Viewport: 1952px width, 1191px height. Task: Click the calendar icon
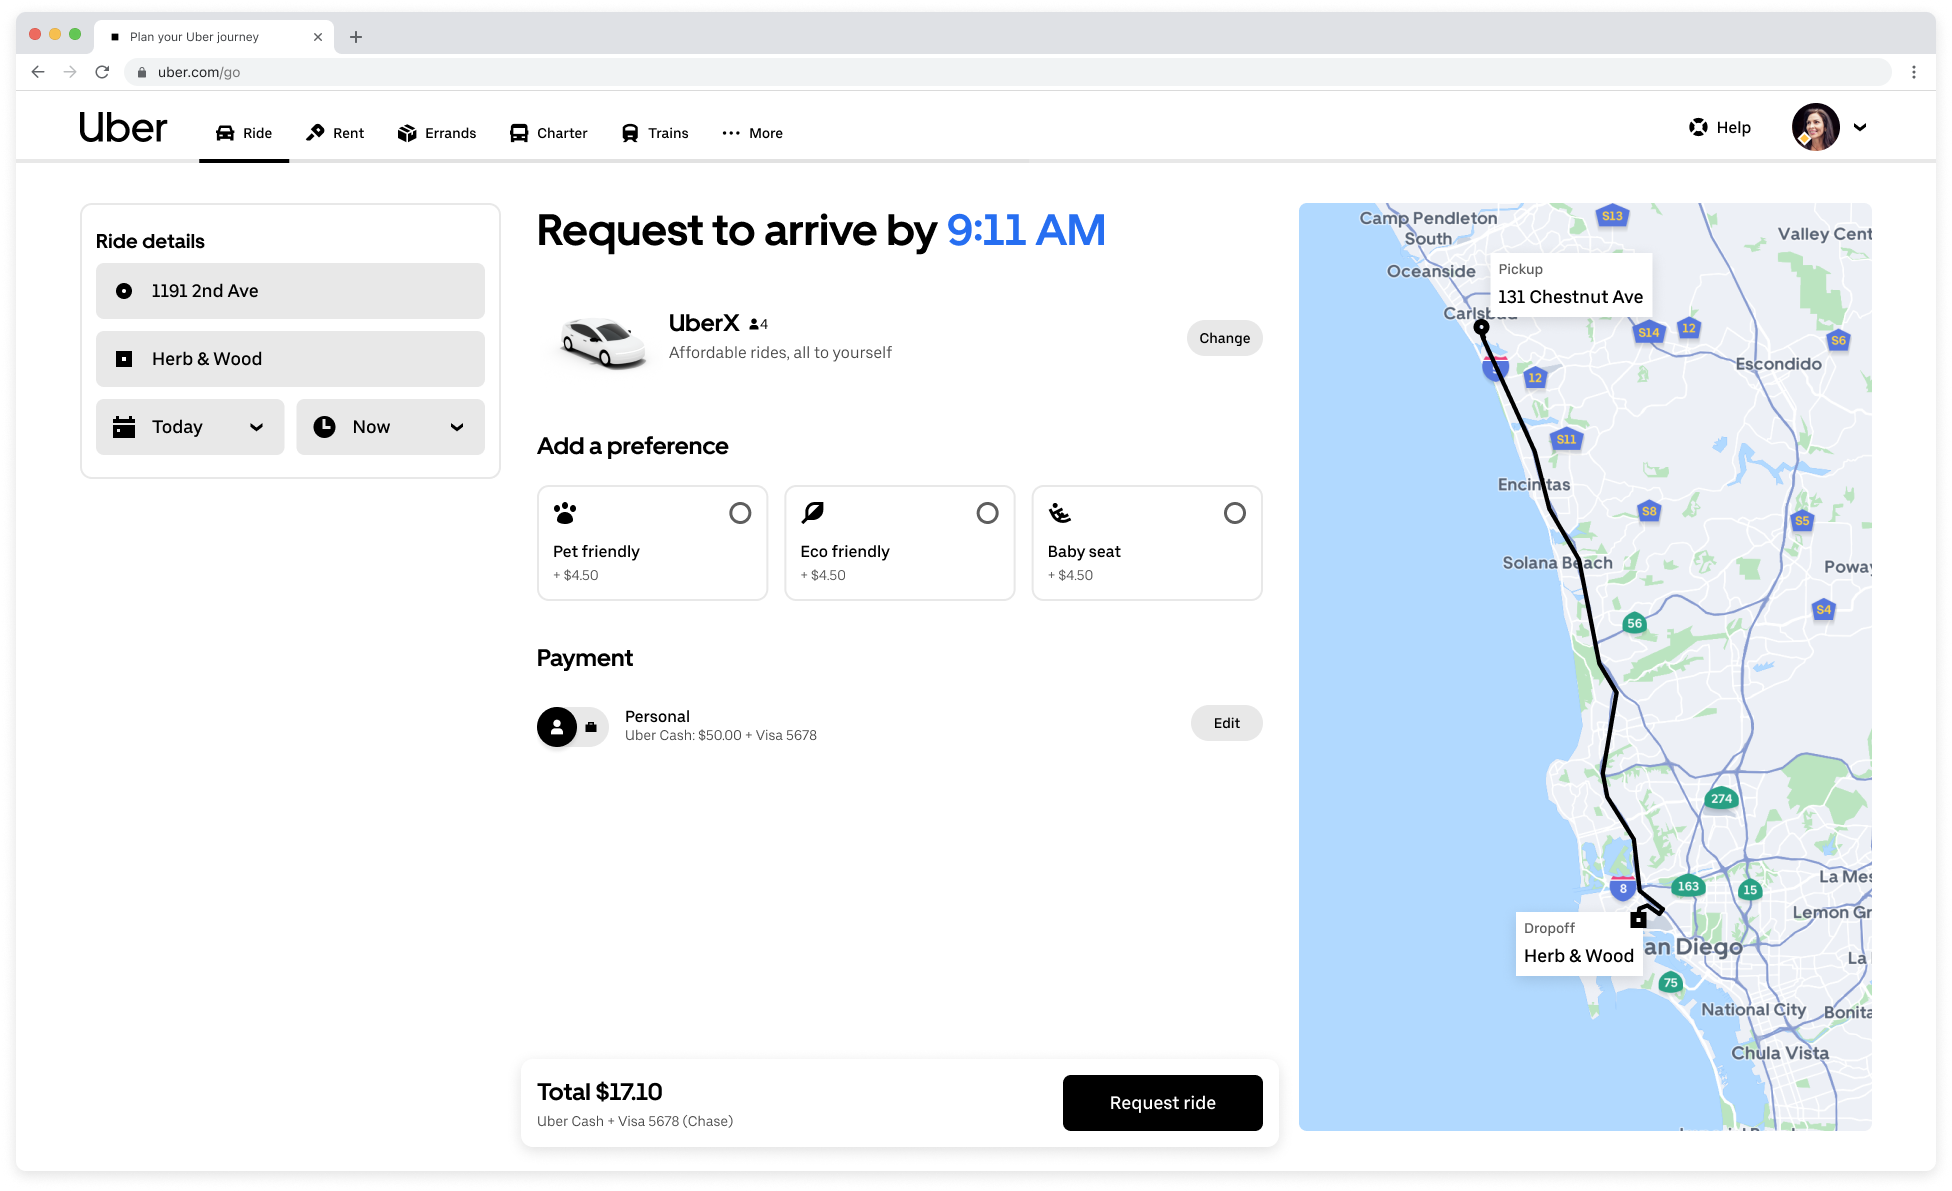coord(124,427)
